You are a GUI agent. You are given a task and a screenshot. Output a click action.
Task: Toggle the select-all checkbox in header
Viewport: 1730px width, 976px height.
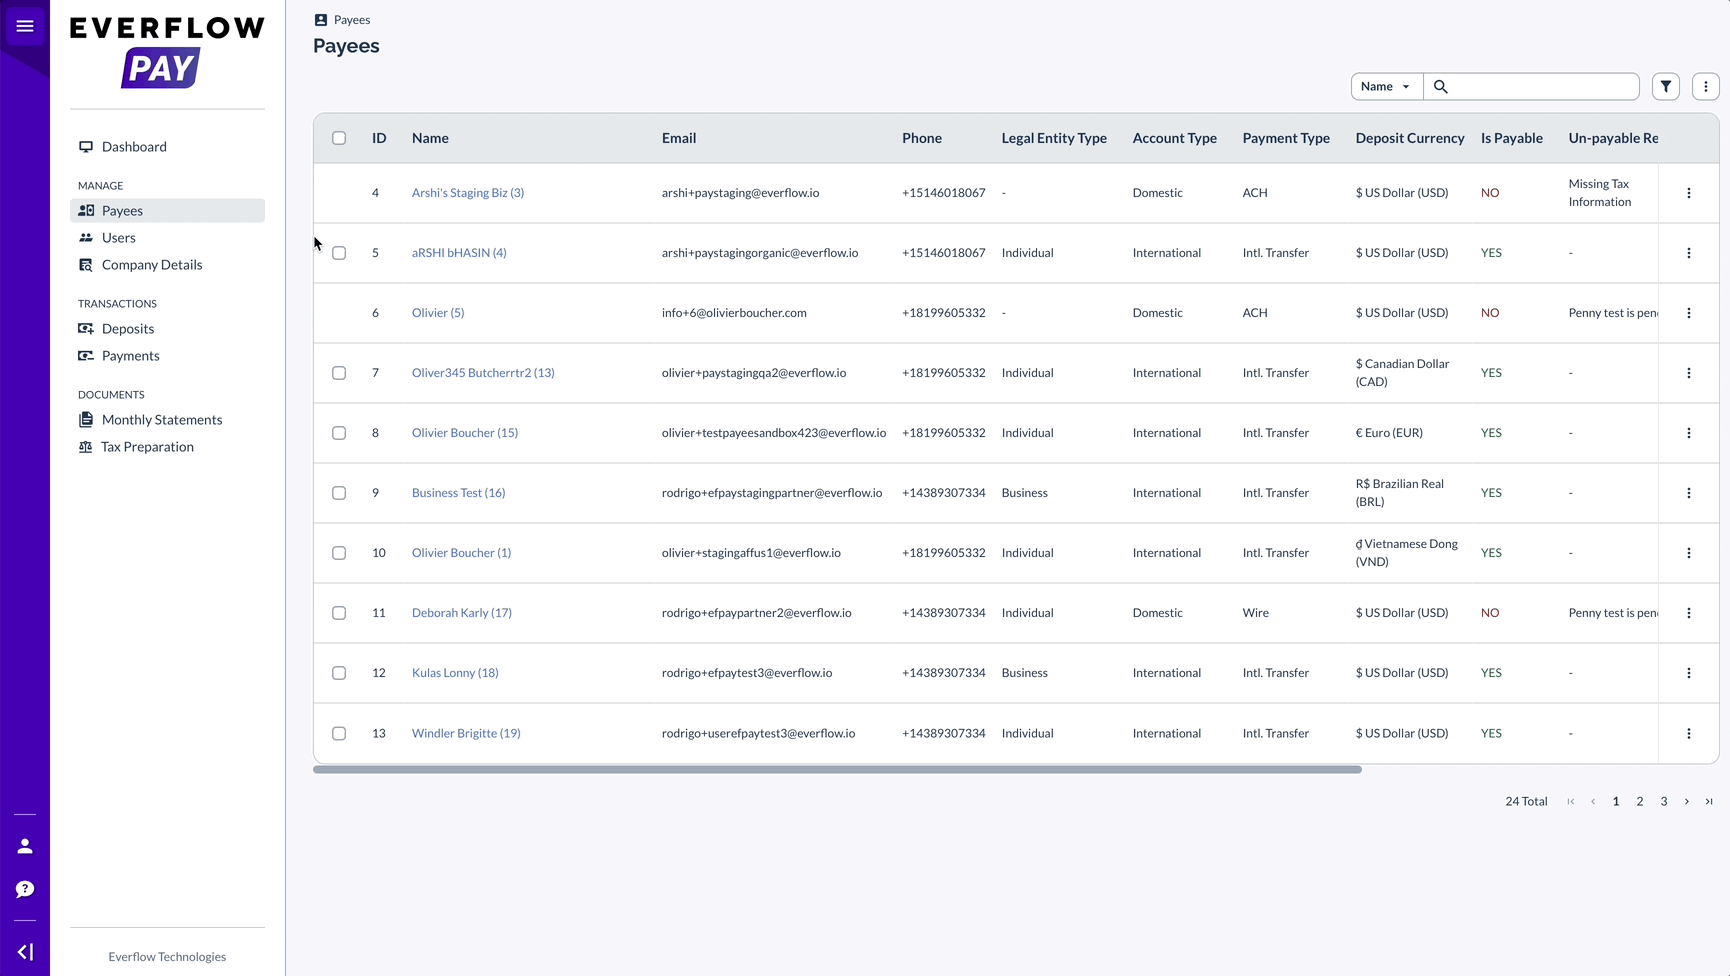coord(339,138)
